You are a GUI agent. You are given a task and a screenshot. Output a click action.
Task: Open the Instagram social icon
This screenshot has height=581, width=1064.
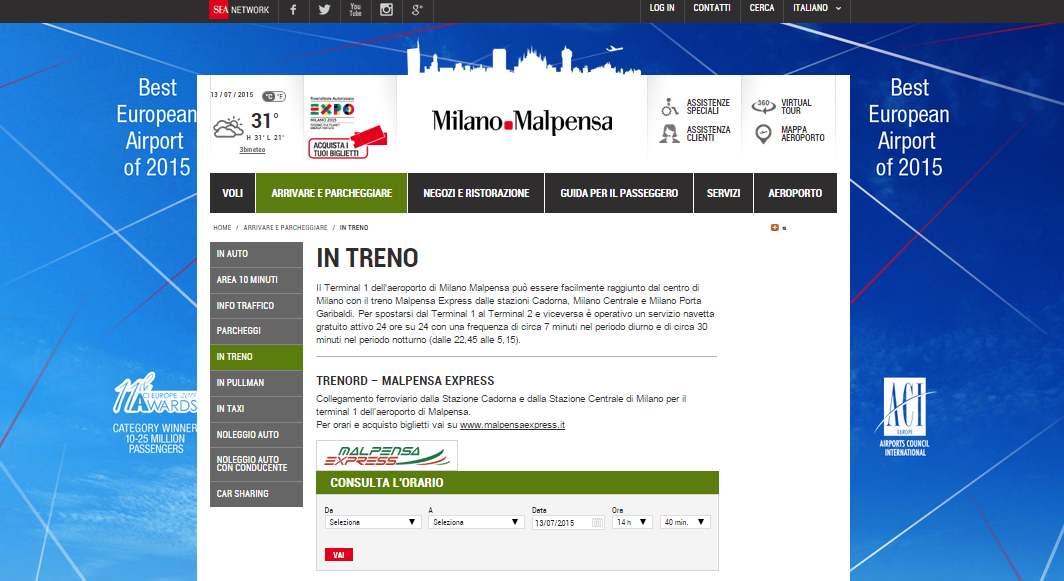point(386,10)
